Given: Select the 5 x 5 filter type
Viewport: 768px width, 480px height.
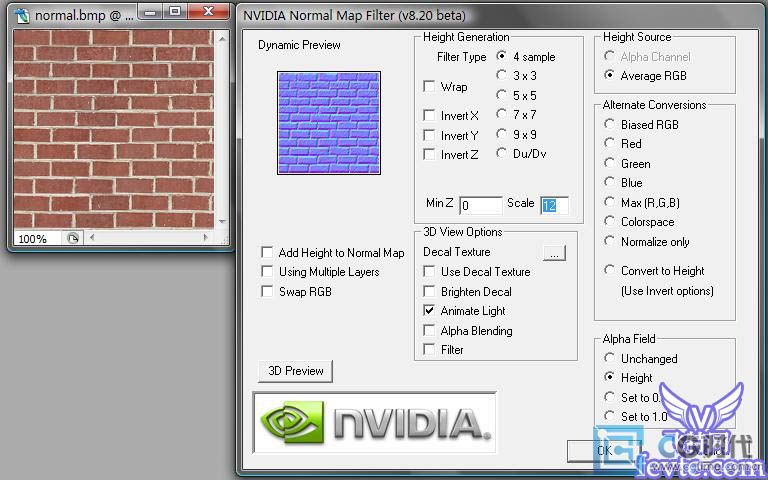Looking at the screenshot, I should pyautogui.click(x=501, y=95).
